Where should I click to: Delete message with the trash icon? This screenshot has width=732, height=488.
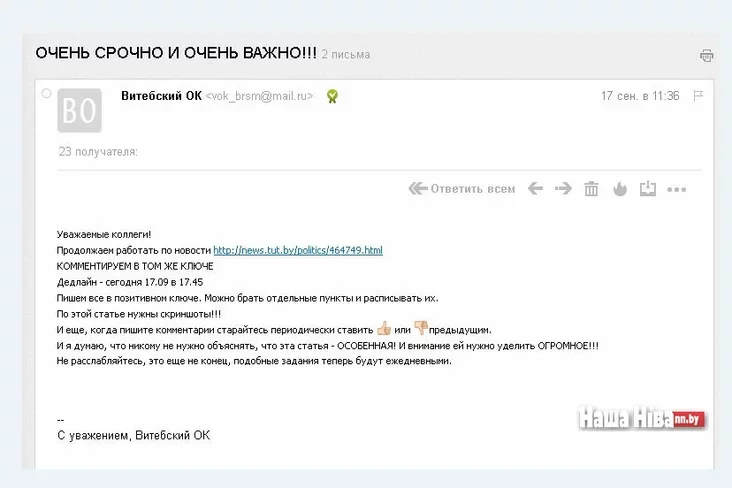coord(591,189)
